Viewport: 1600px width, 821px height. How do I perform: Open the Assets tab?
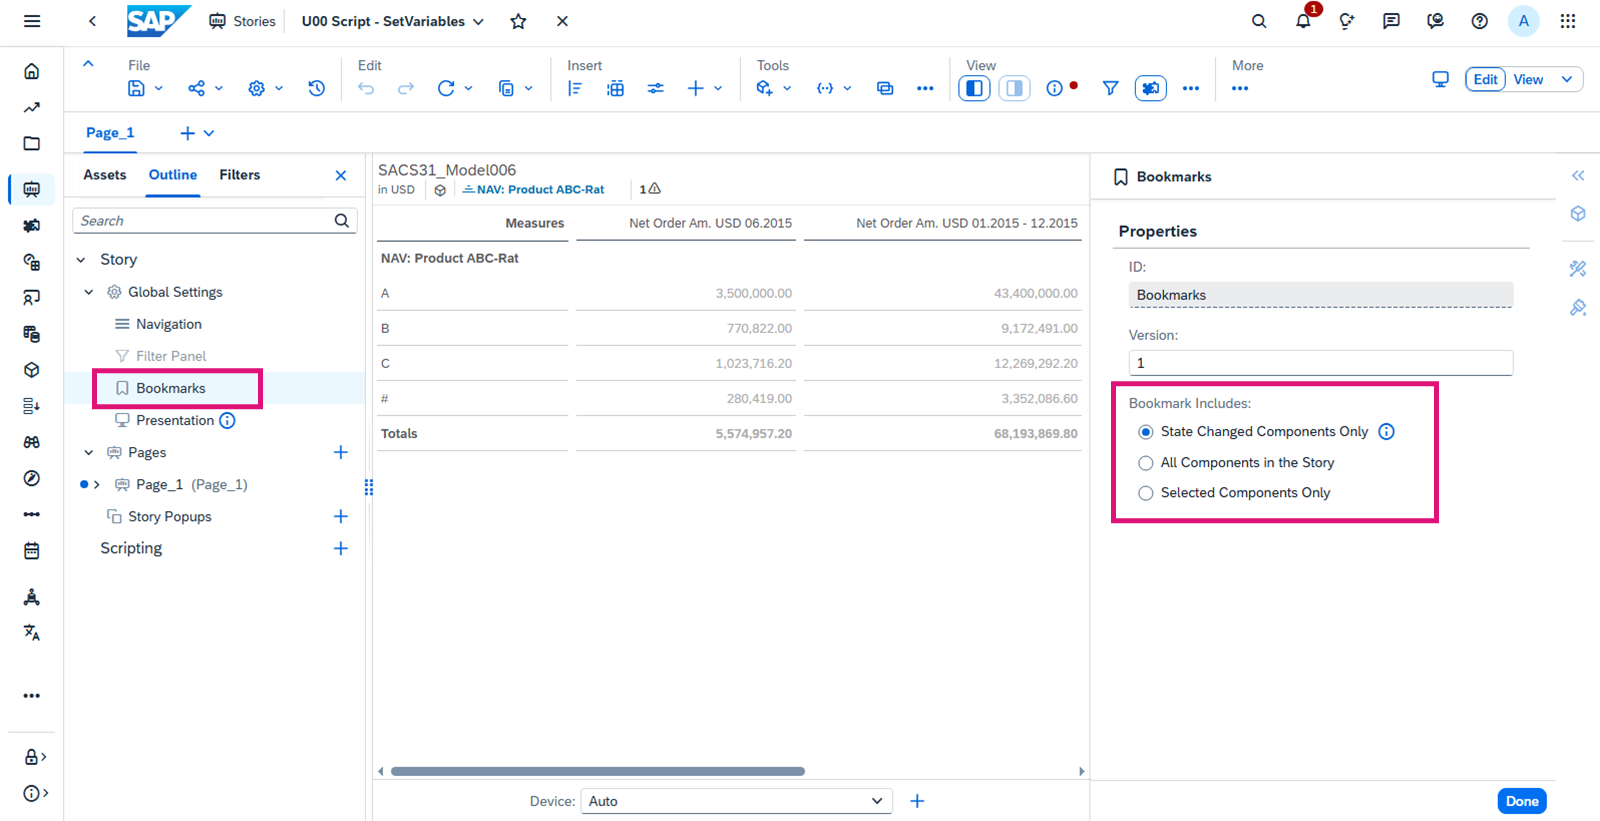105,175
